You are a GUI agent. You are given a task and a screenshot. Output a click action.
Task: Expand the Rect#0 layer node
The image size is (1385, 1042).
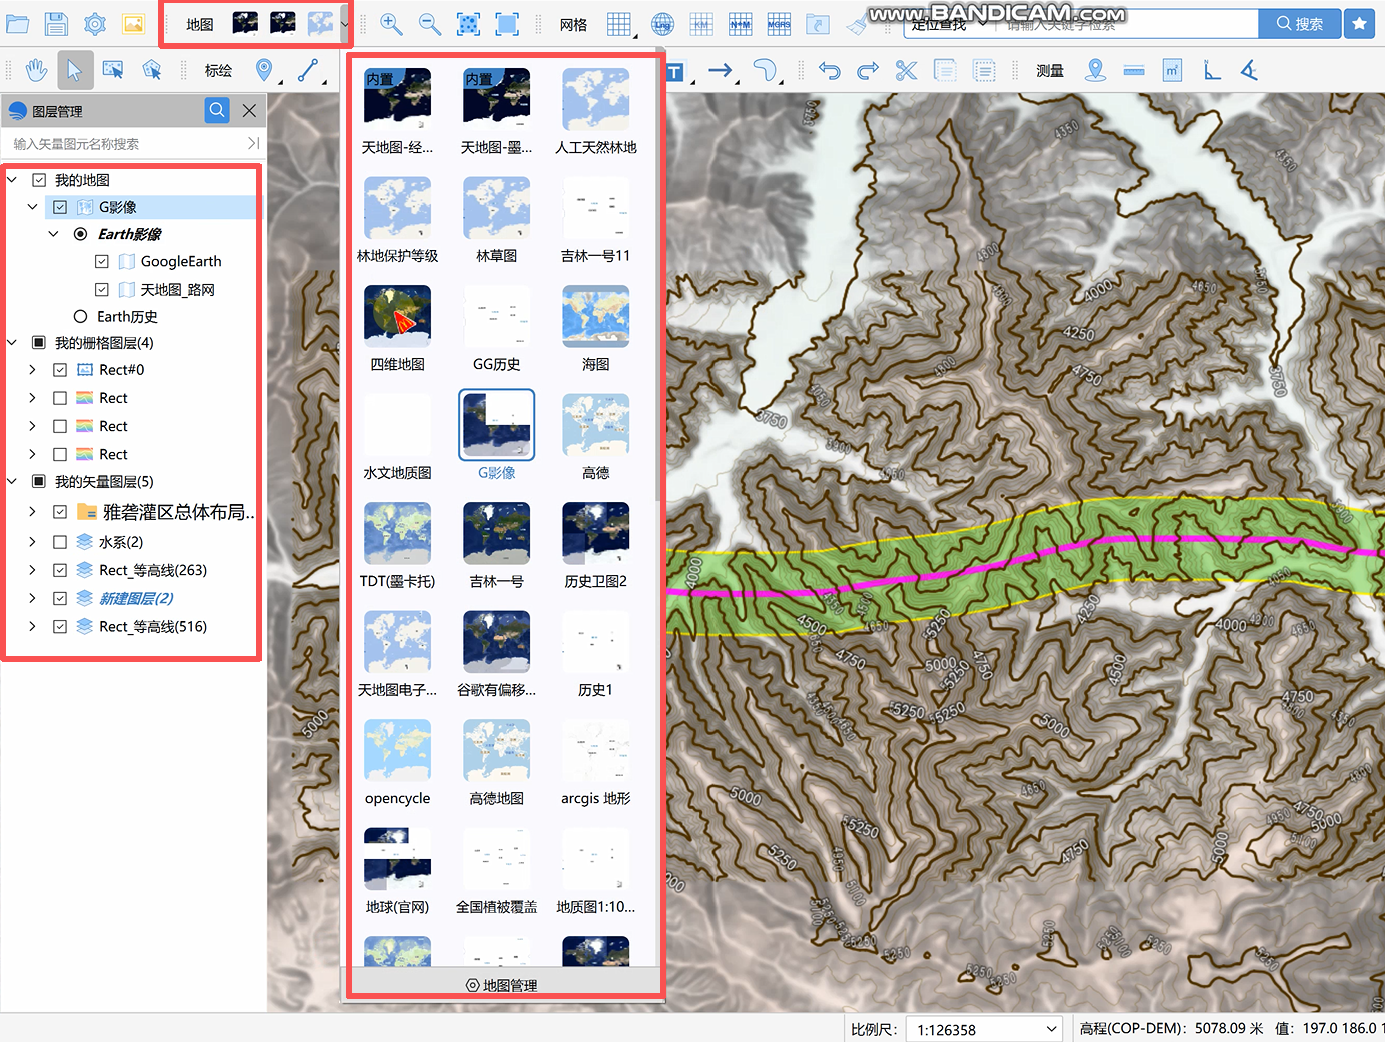(33, 369)
